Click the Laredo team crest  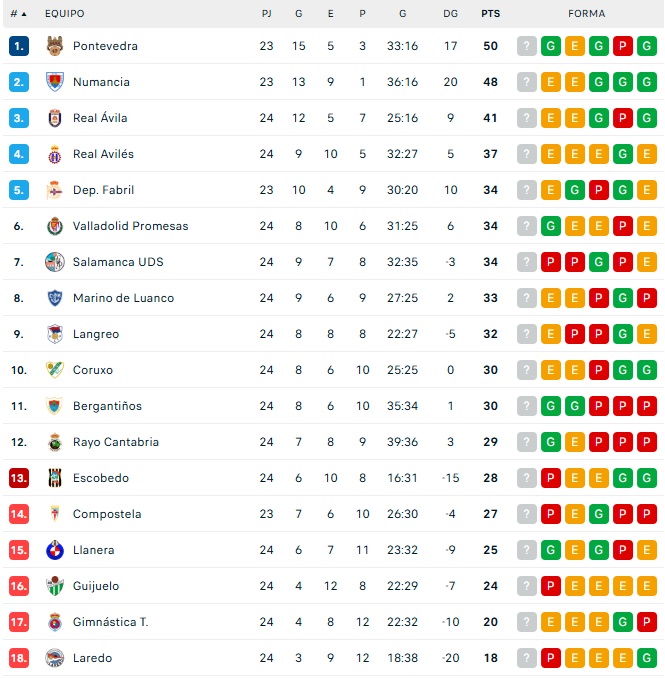pyautogui.click(x=55, y=658)
